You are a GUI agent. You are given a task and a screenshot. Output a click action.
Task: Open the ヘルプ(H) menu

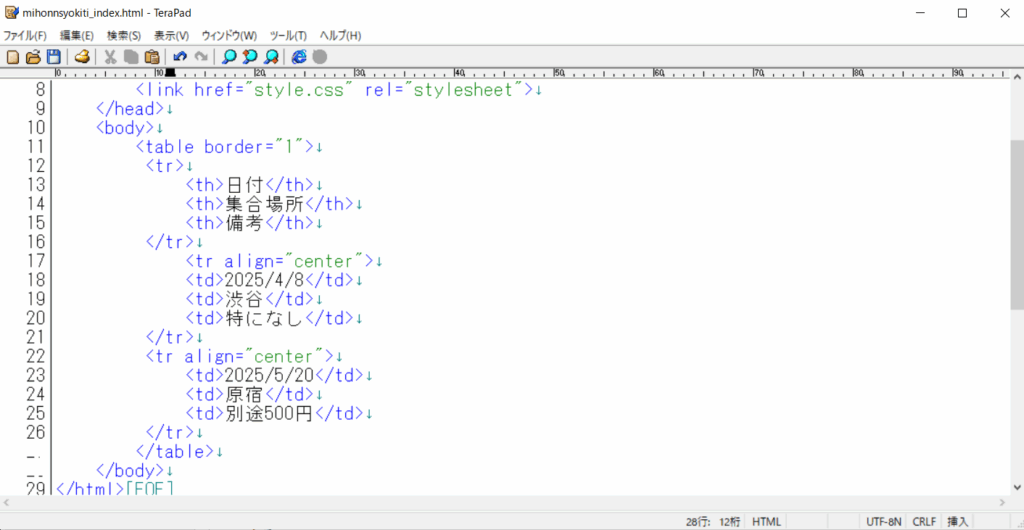[x=340, y=35]
